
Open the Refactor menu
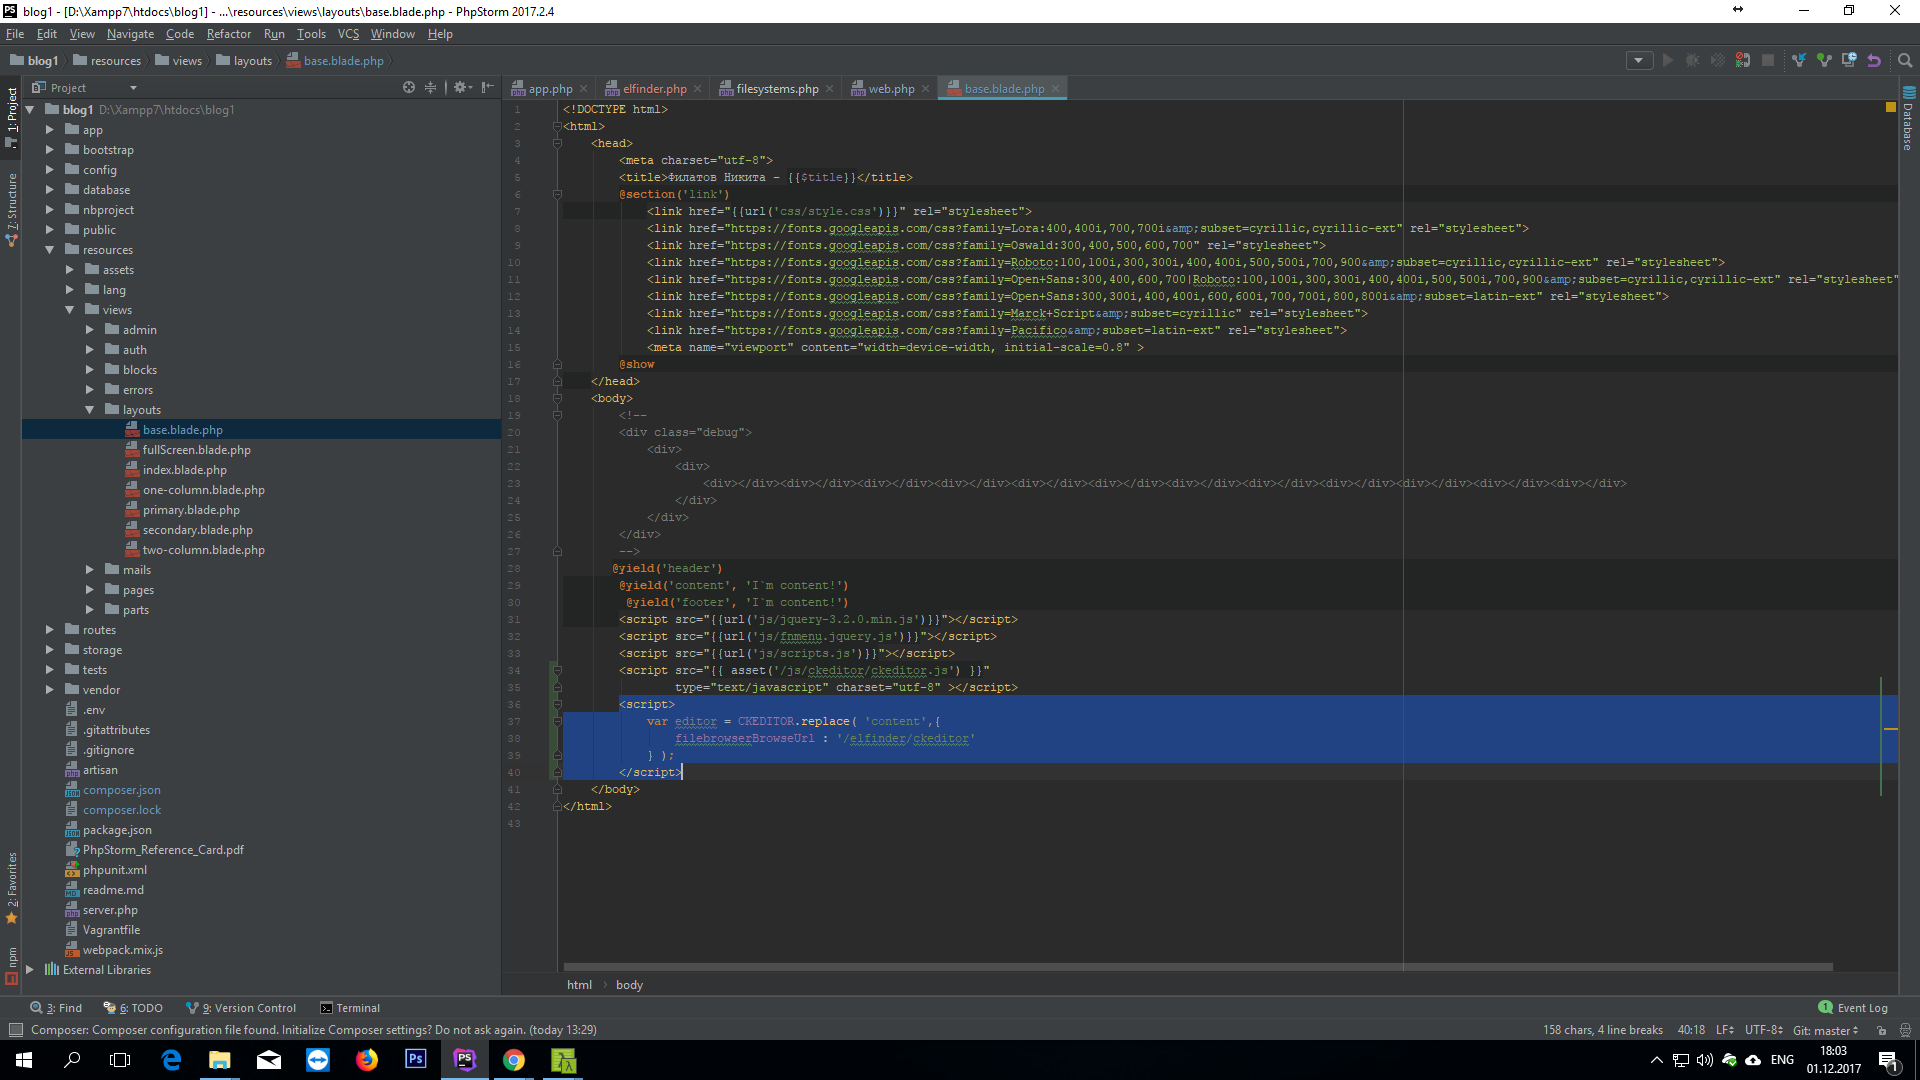pos(229,34)
